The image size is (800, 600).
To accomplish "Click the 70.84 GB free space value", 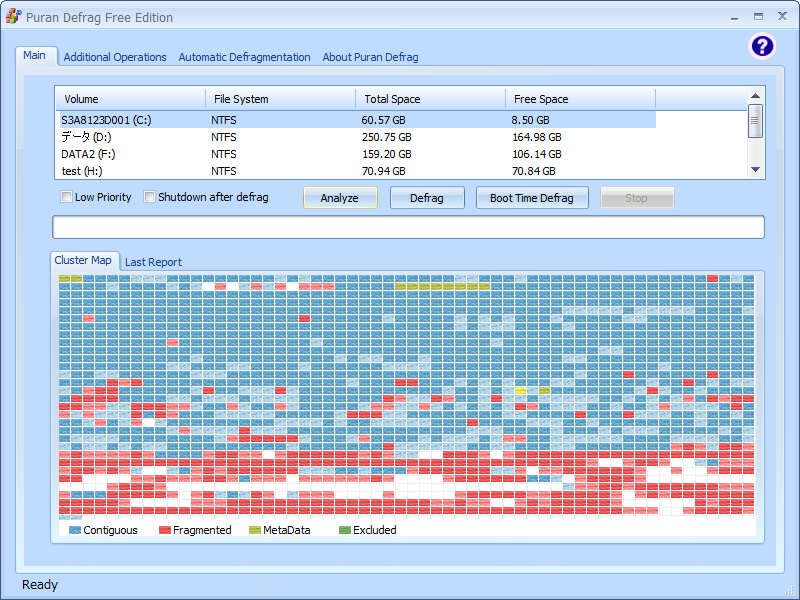I will (x=534, y=171).
